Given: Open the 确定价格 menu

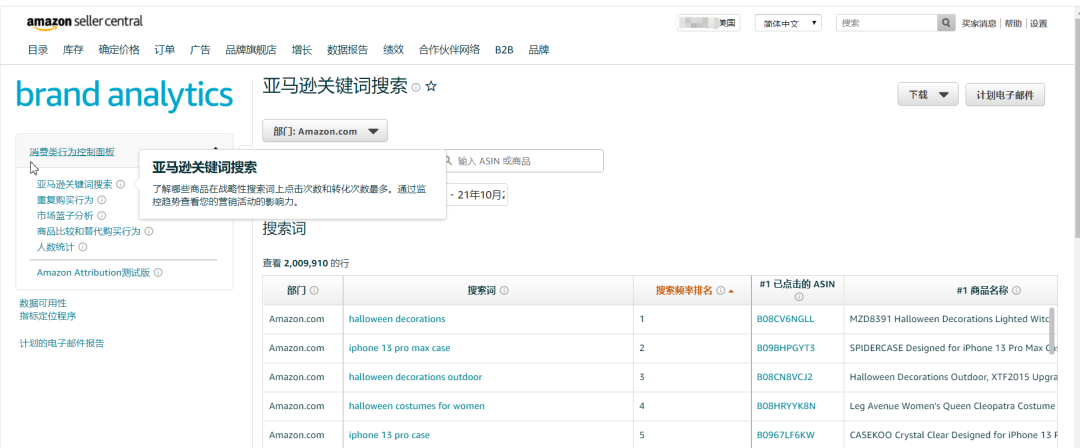Looking at the screenshot, I should pos(118,50).
